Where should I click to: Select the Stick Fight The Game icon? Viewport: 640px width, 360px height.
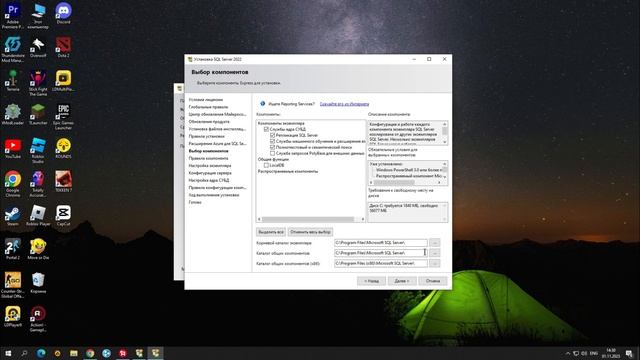pos(38,83)
